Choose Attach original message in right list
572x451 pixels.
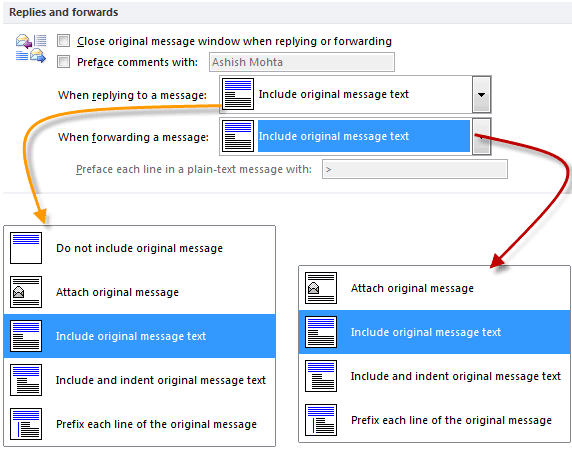click(x=434, y=288)
